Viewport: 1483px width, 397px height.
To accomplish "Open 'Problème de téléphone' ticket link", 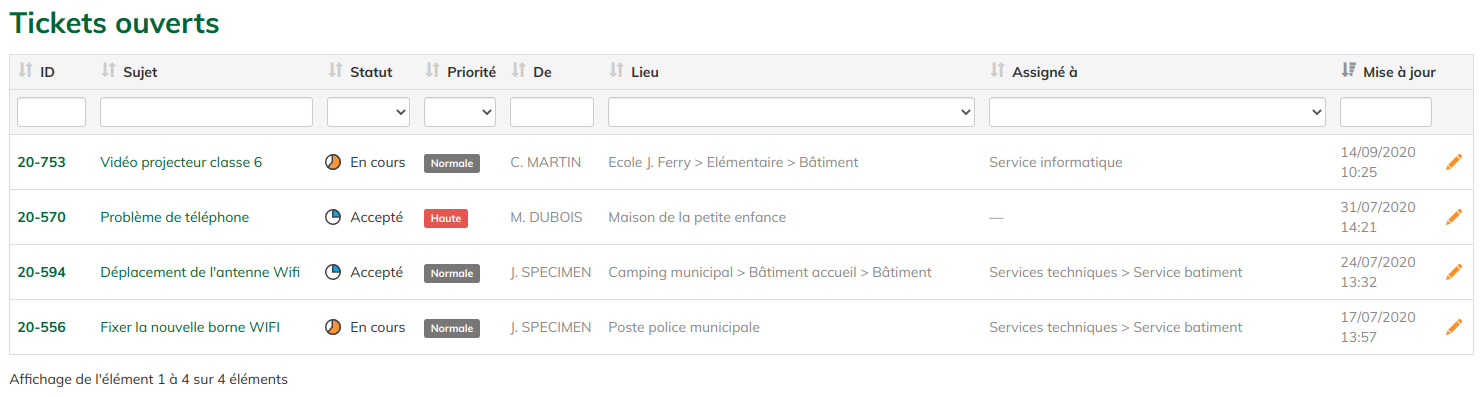I will pyautogui.click(x=175, y=217).
